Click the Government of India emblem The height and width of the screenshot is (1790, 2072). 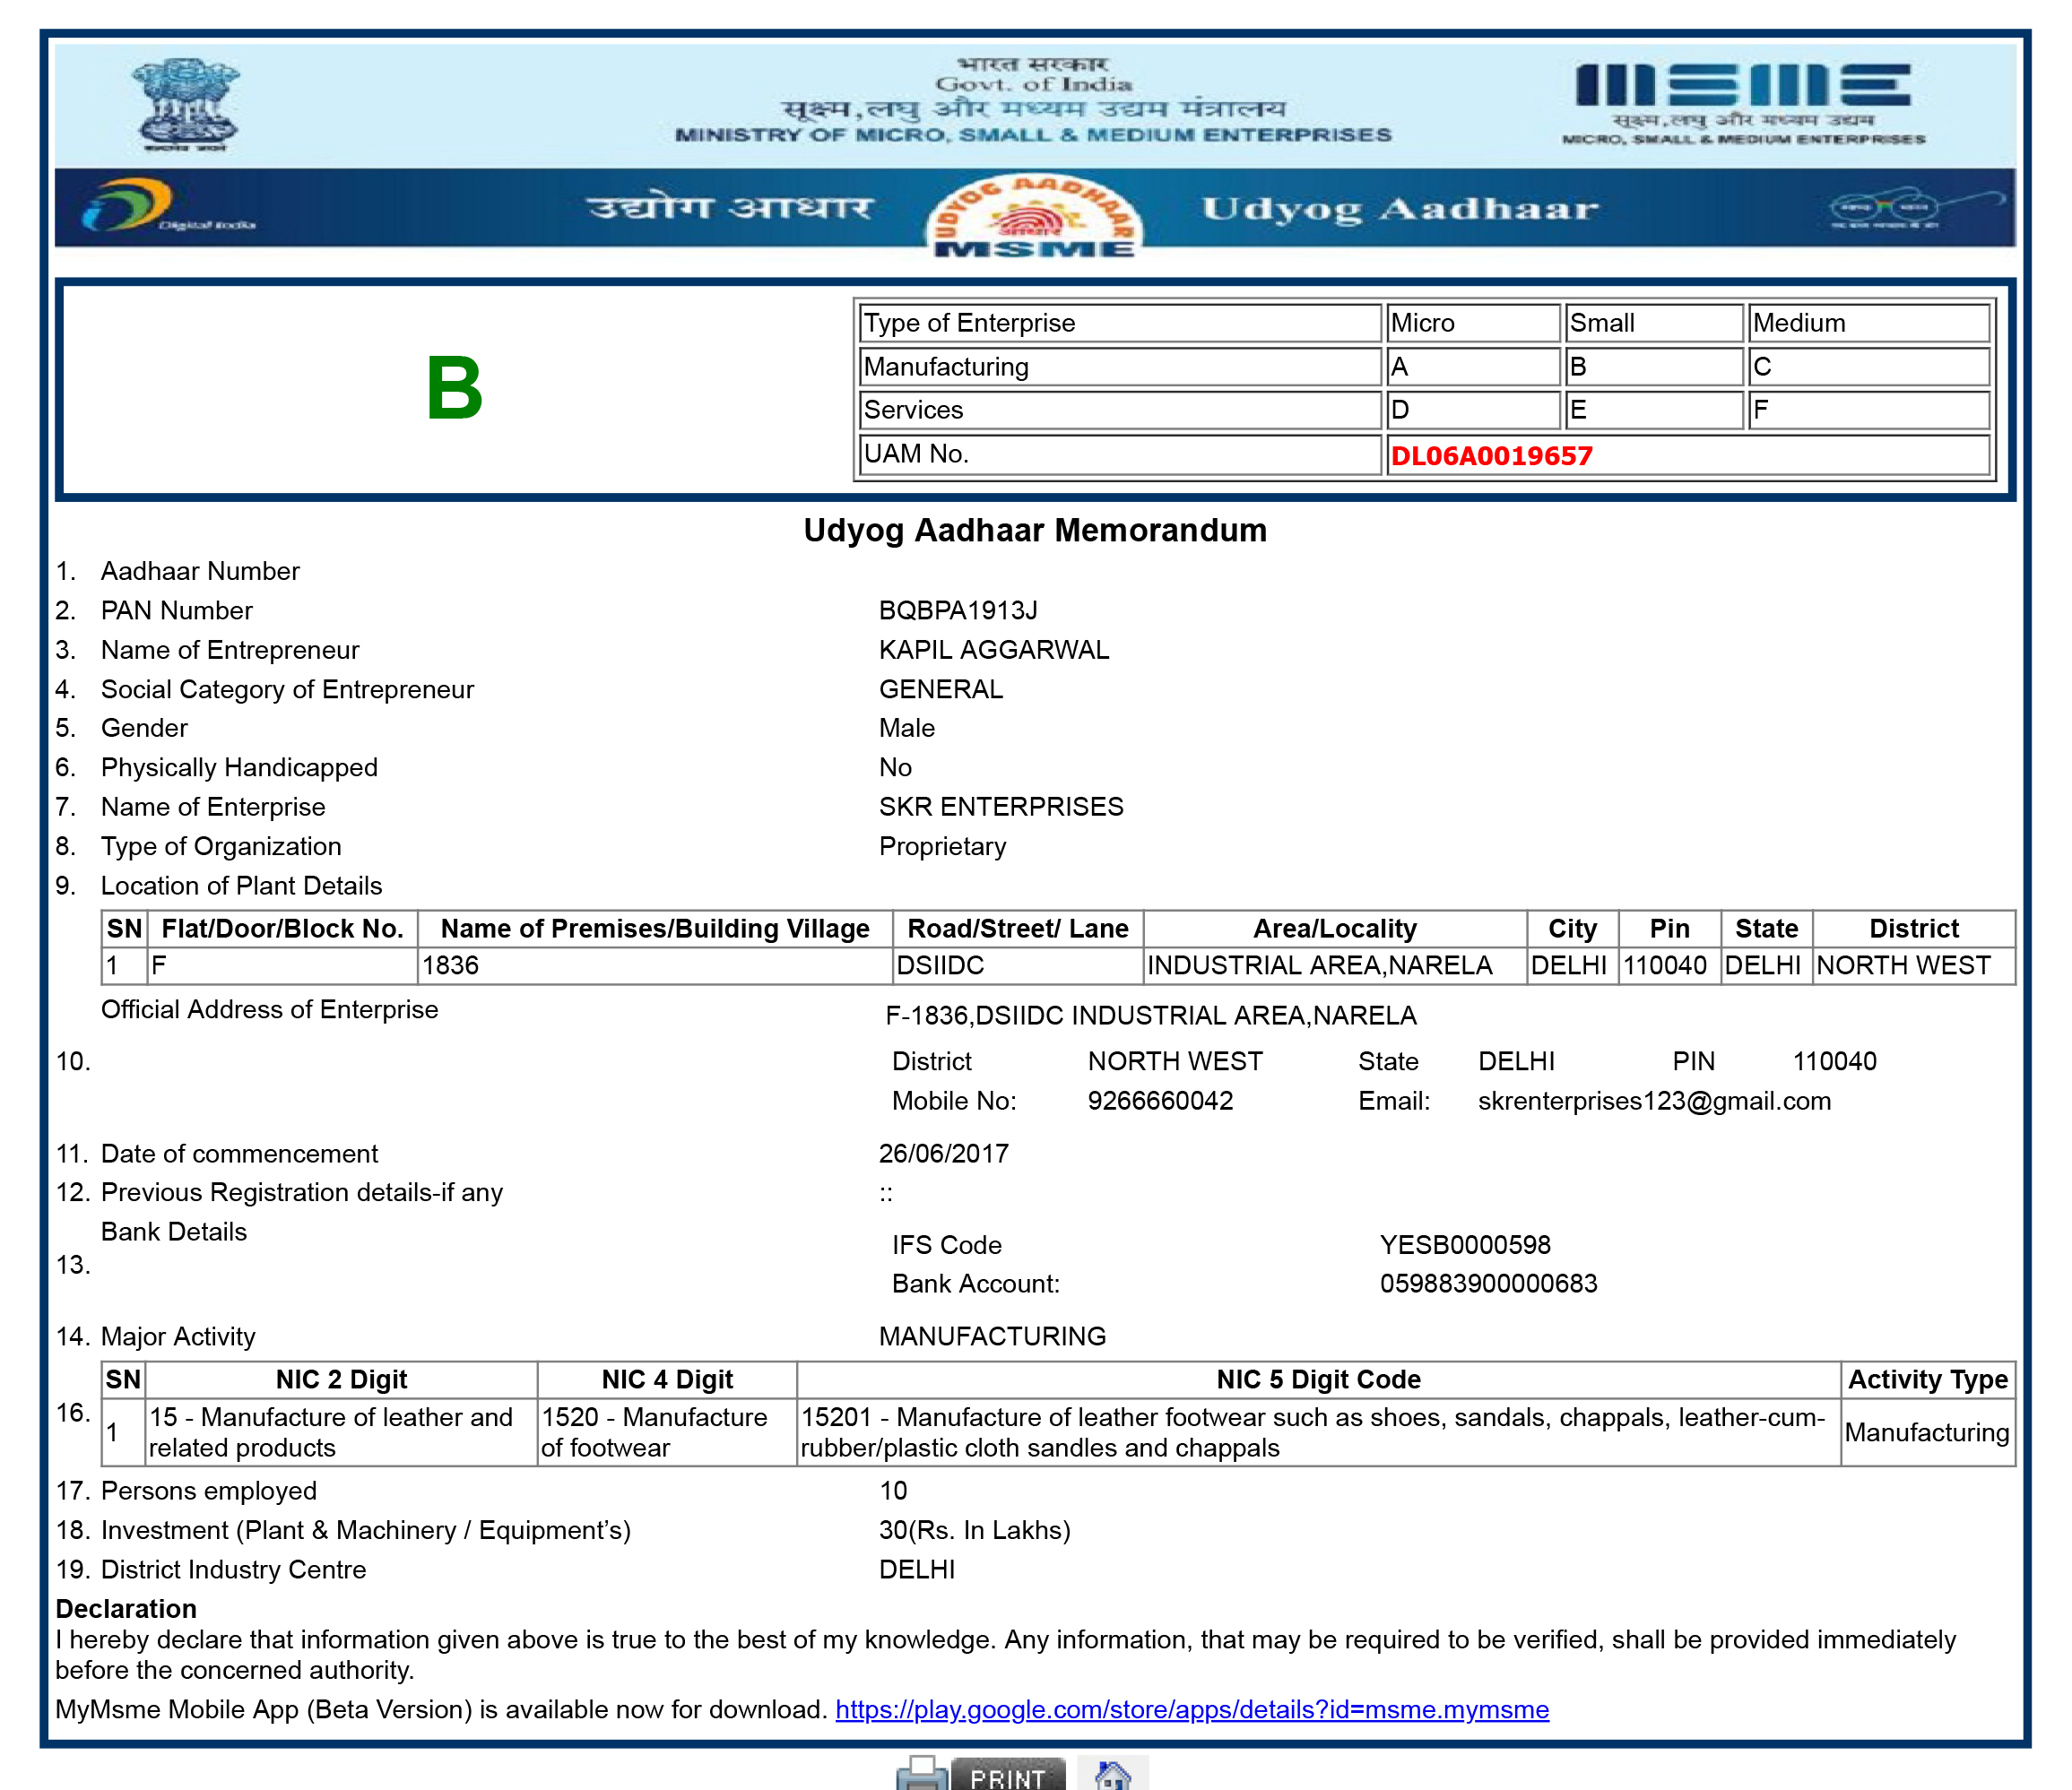pyautogui.click(x=186, y=105)
